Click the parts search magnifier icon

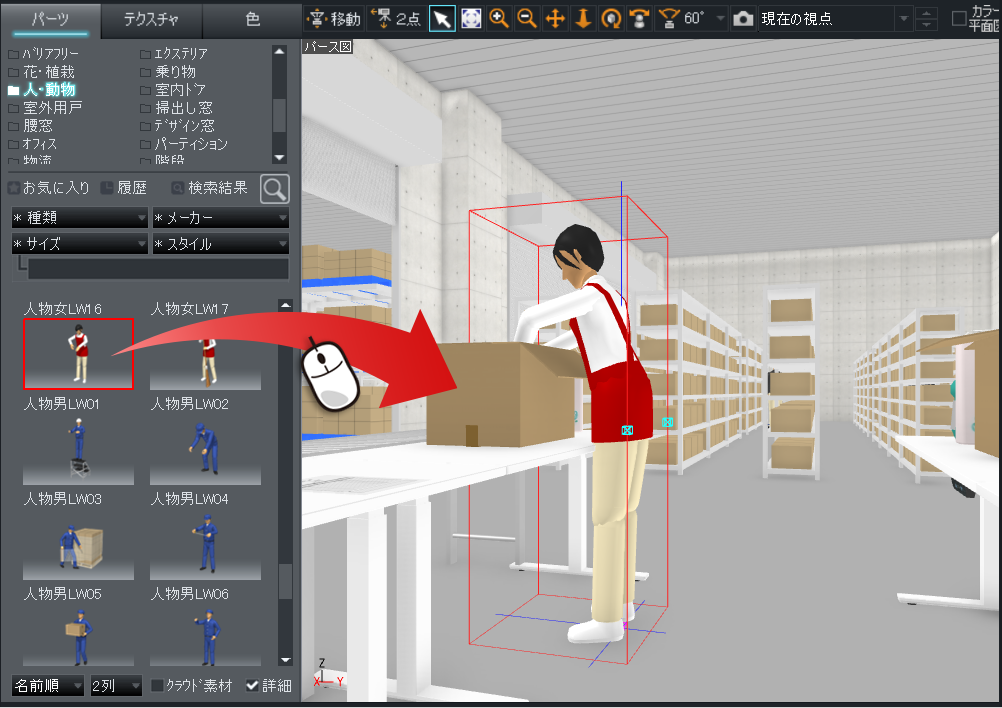pyautogui.click(x=275, y=188)
